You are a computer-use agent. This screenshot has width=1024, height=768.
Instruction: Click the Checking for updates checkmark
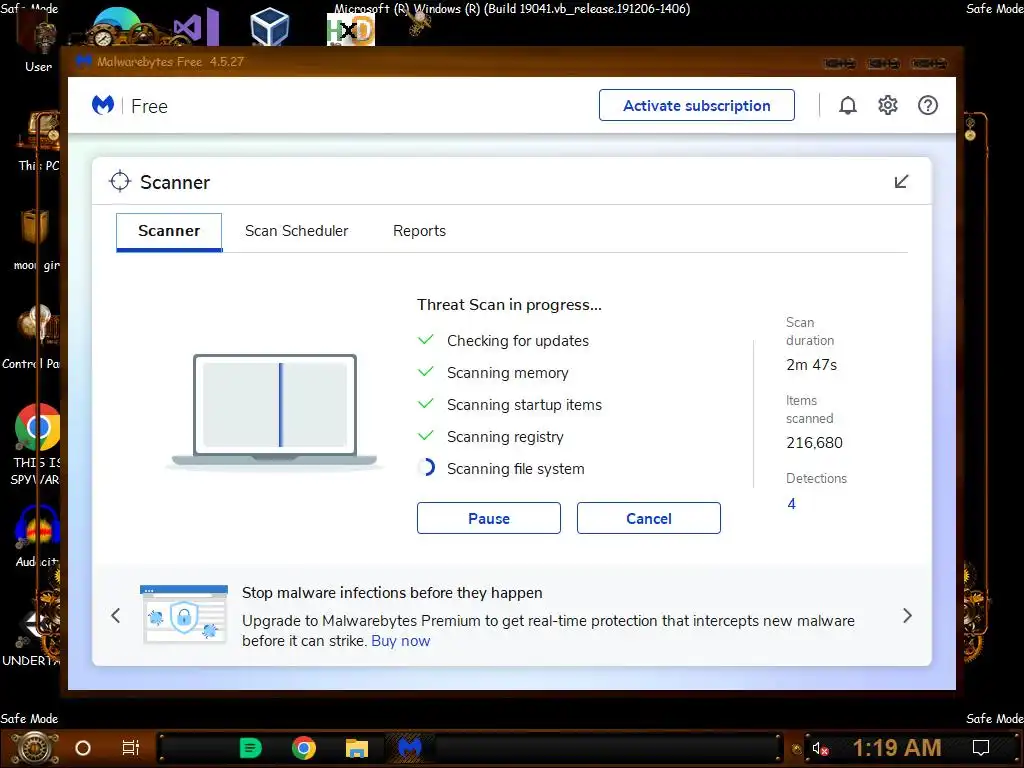426,340
